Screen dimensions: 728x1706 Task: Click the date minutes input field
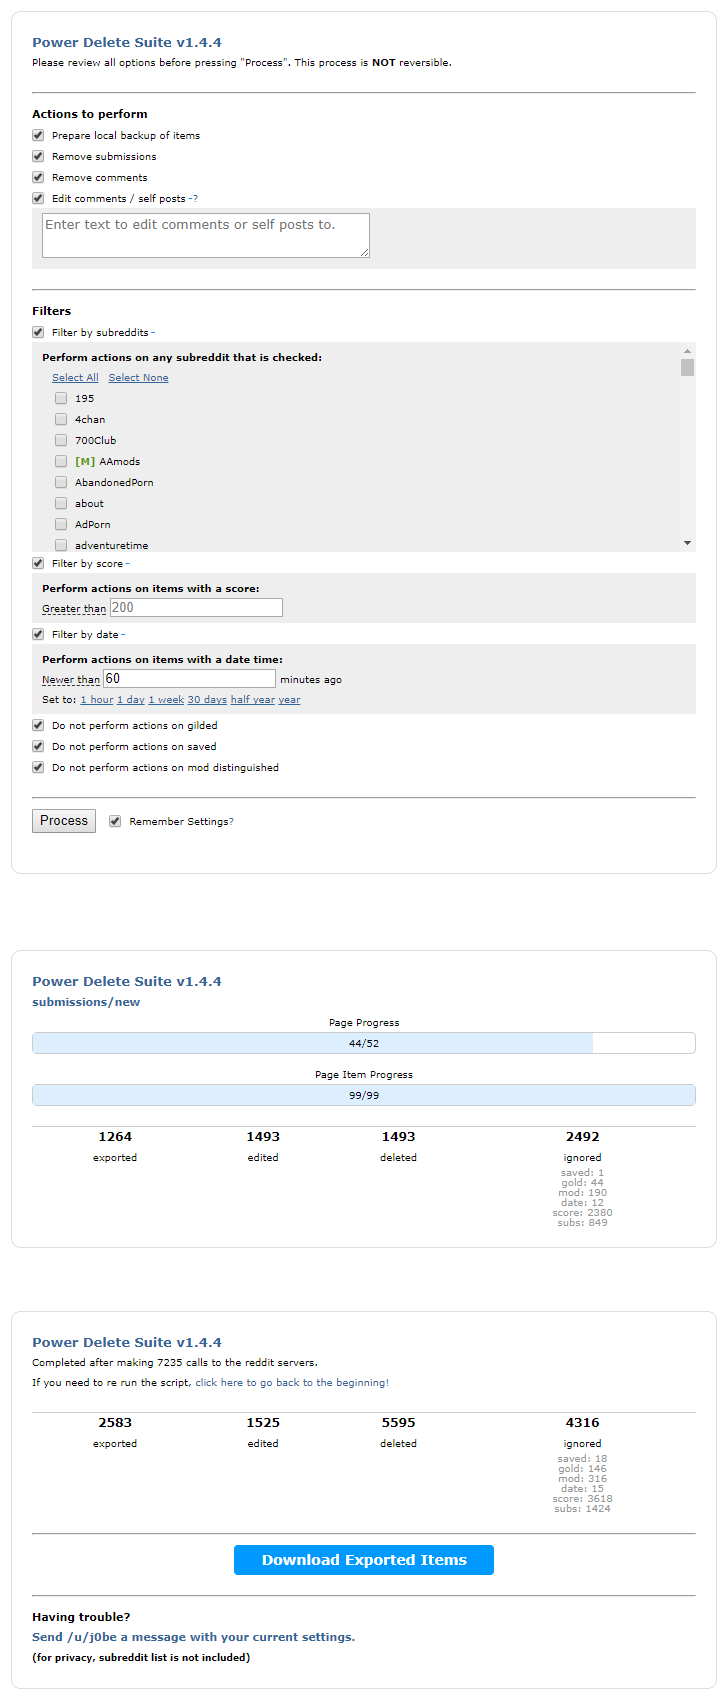point(189,679)
